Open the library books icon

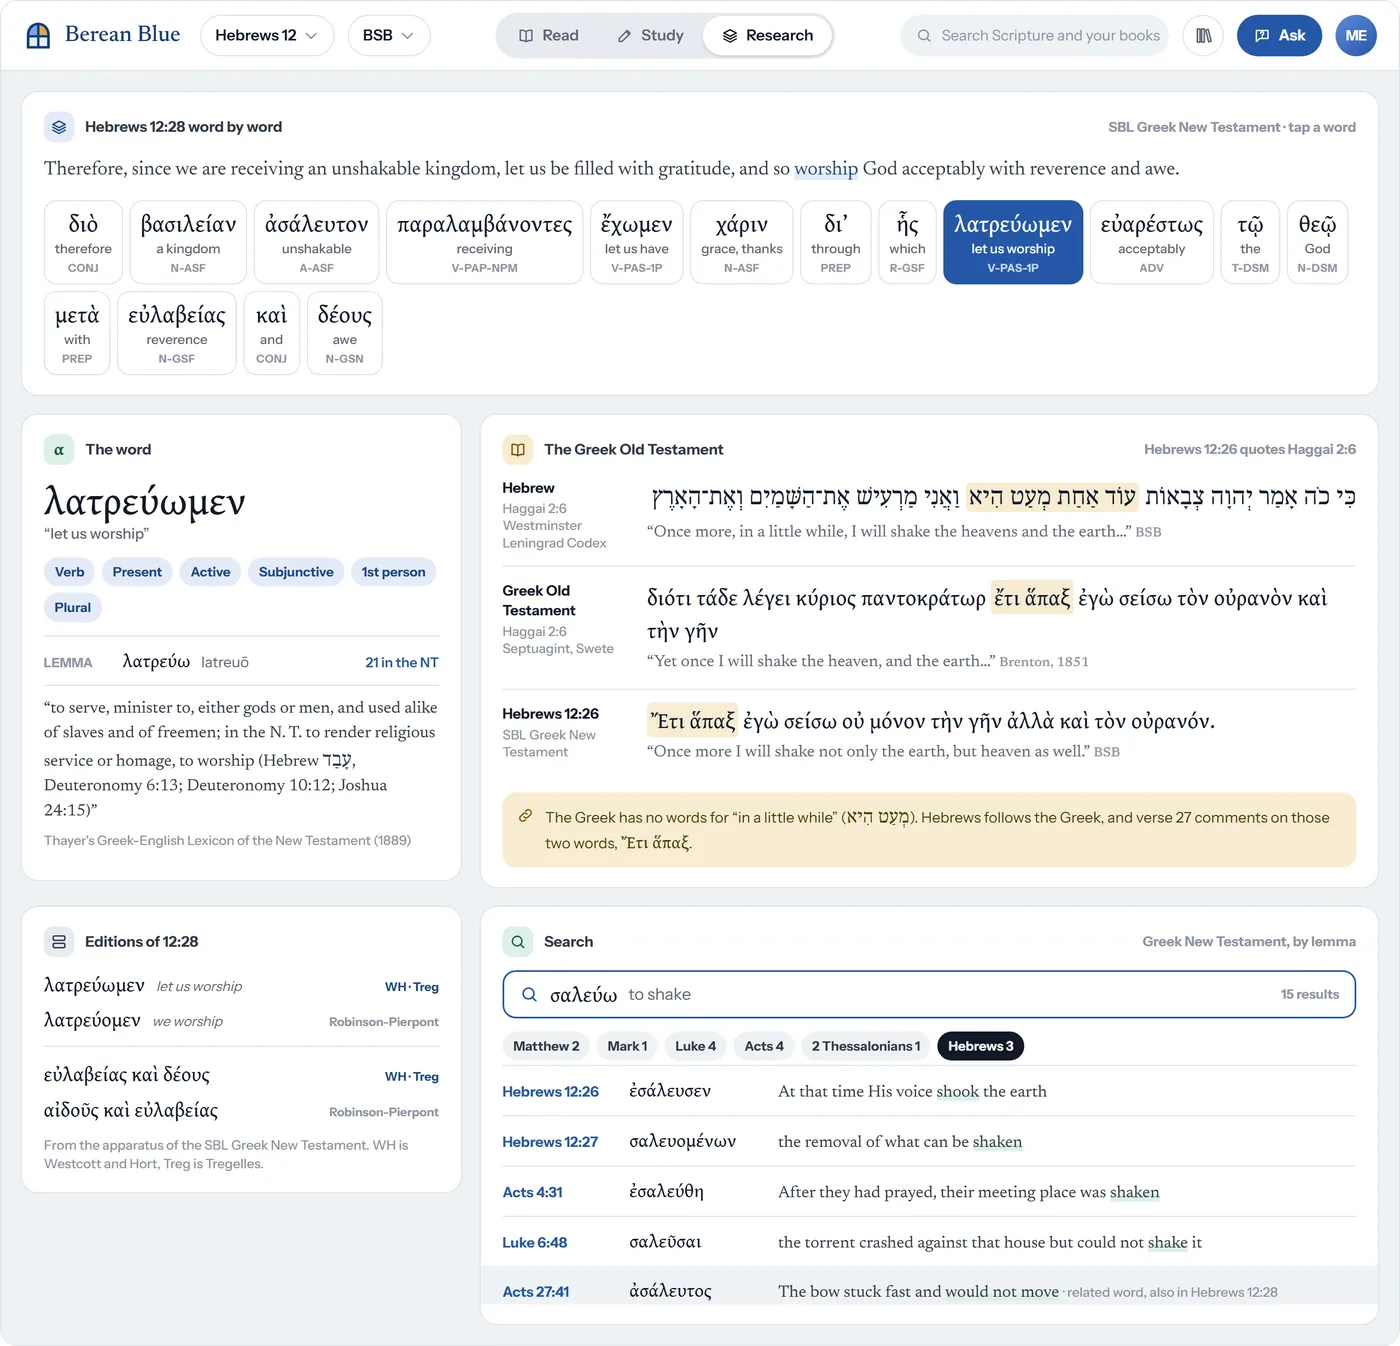(x=1203, y=36)
